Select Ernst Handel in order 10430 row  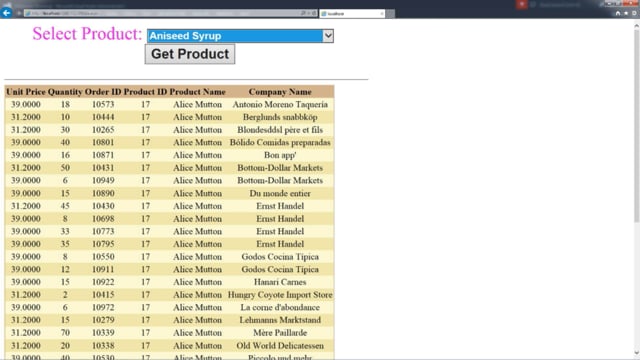tap(280, 206)
